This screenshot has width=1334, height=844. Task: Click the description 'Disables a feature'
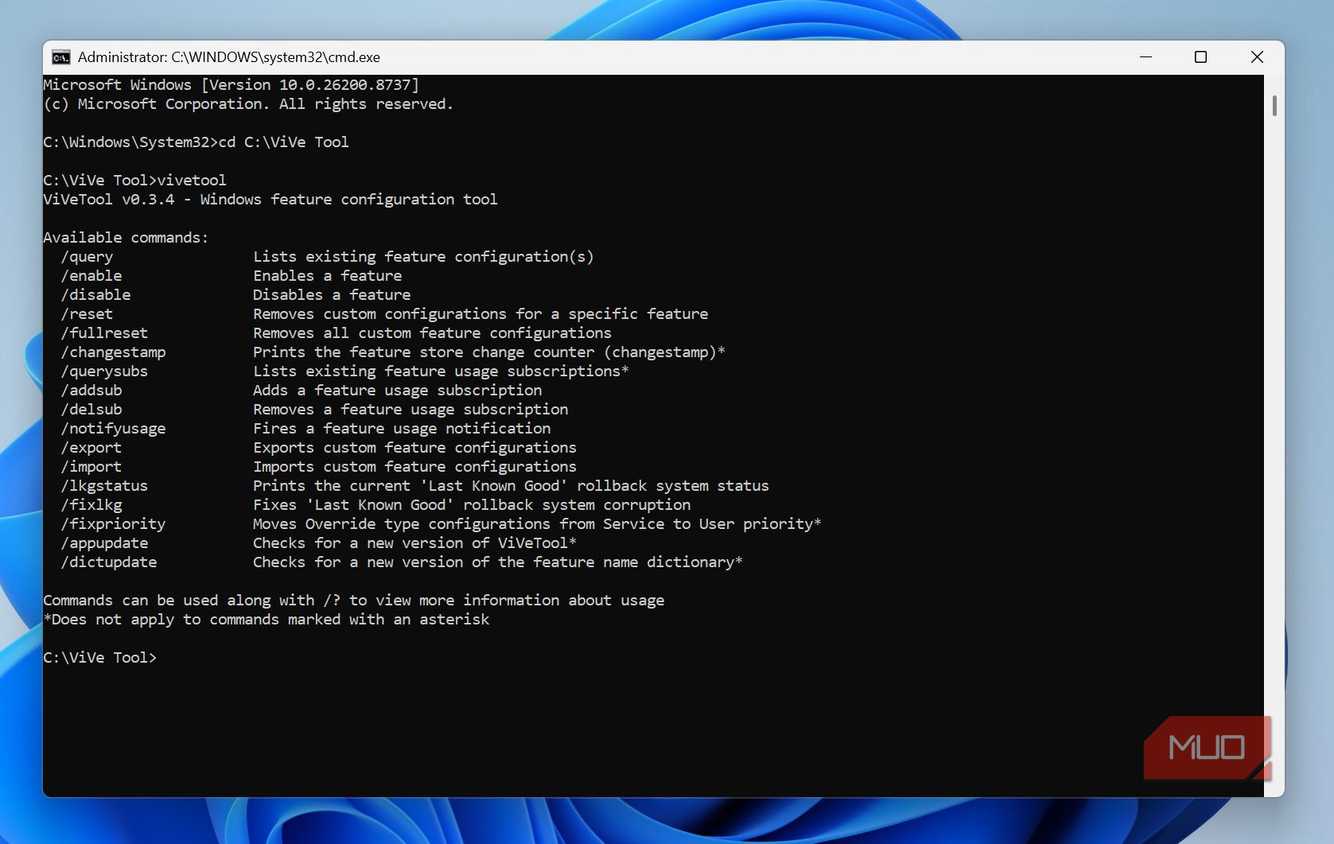click(332, 294)
